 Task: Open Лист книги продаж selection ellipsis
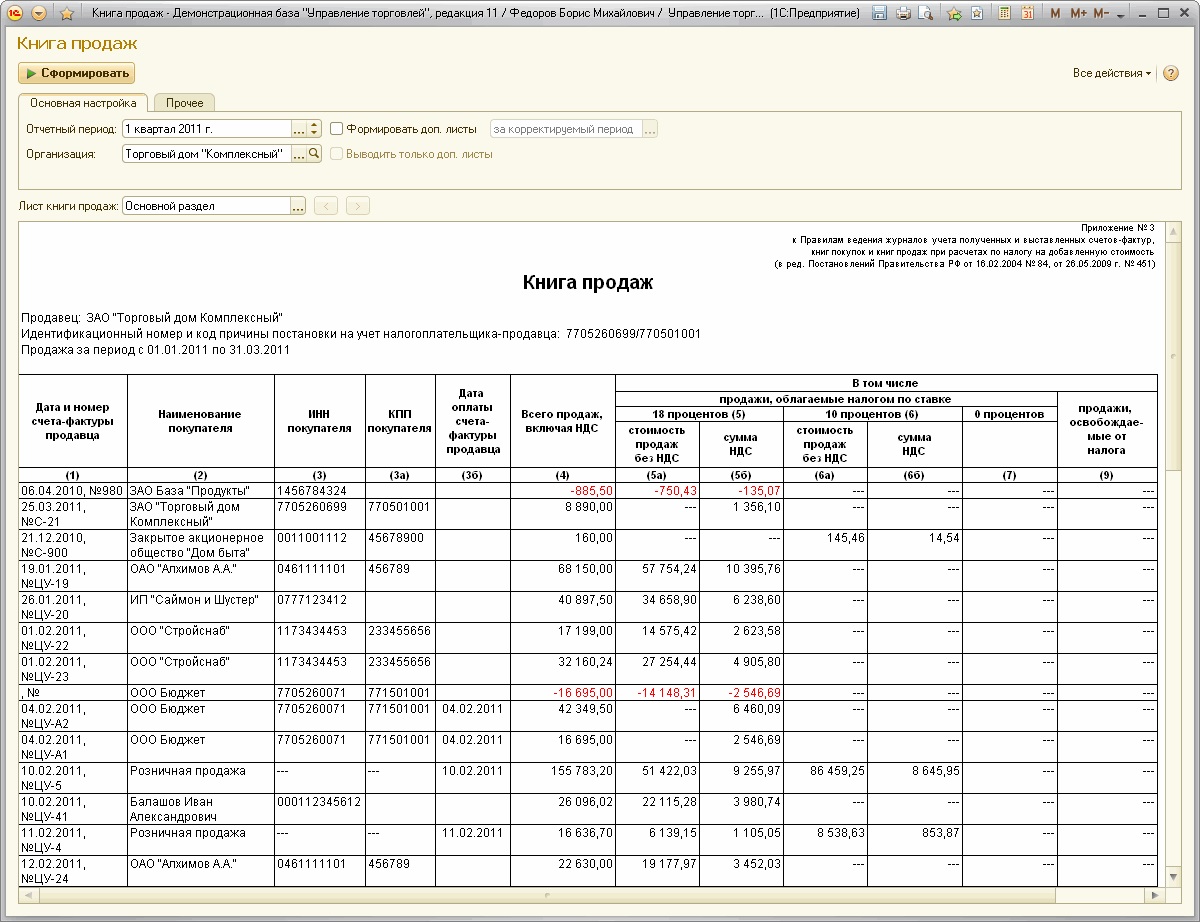pos(298,206)
